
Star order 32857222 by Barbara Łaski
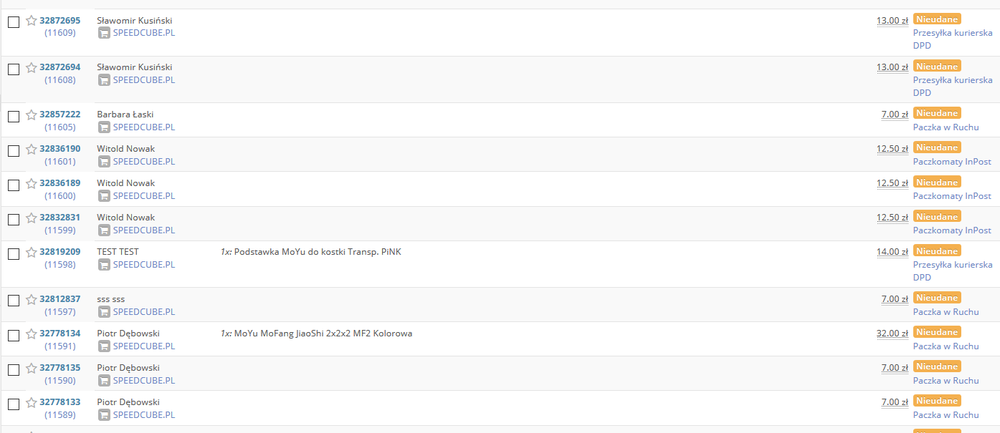(x=31, y=115)
